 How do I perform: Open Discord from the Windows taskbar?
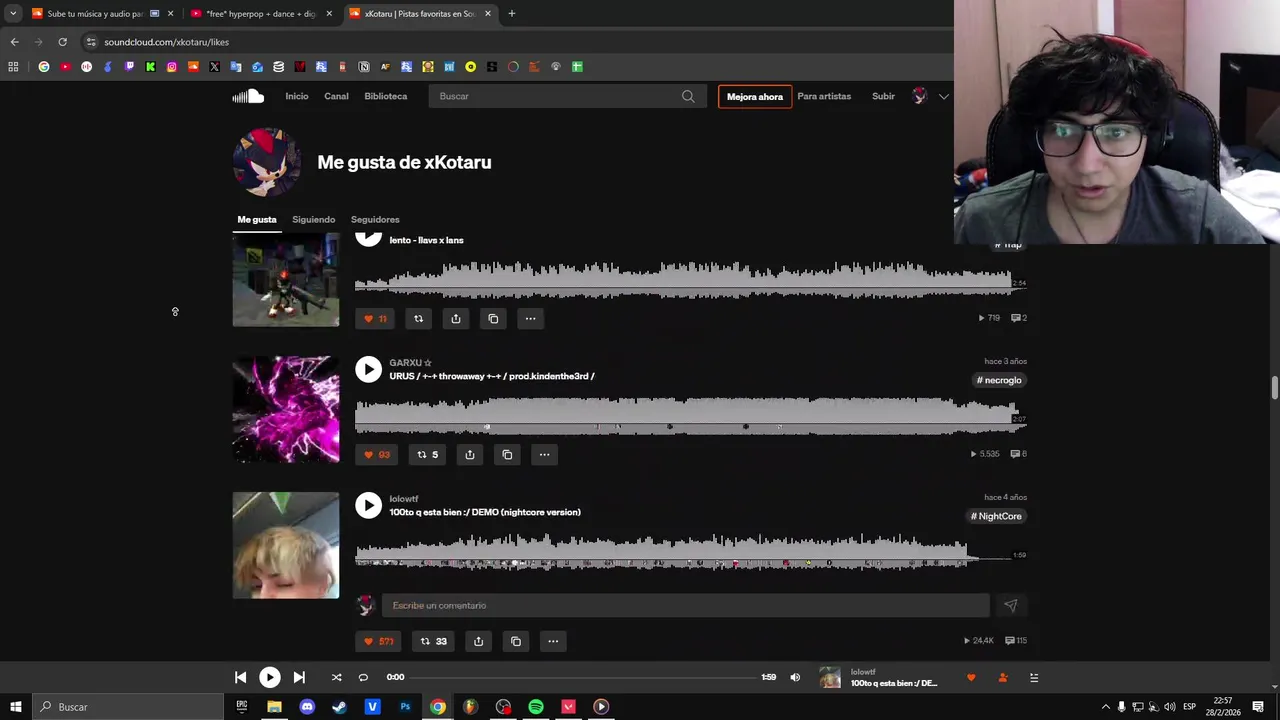coord(307,707)
